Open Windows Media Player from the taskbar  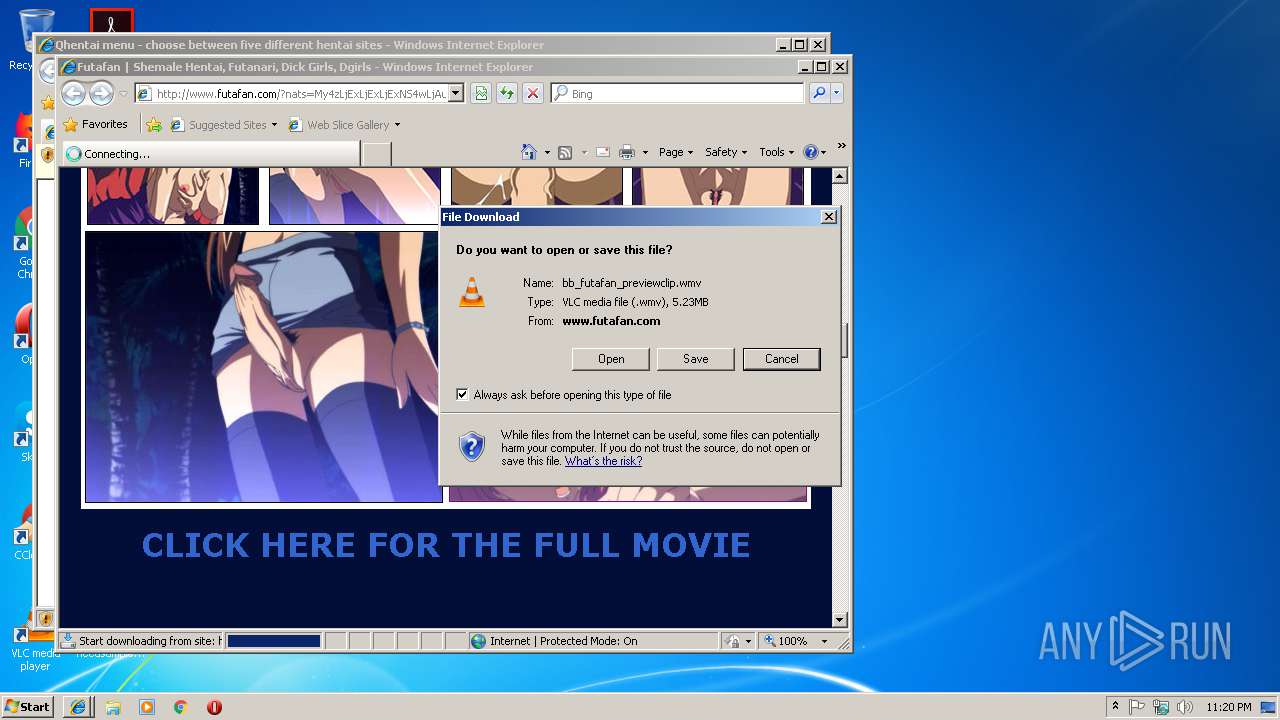(147, 707)
